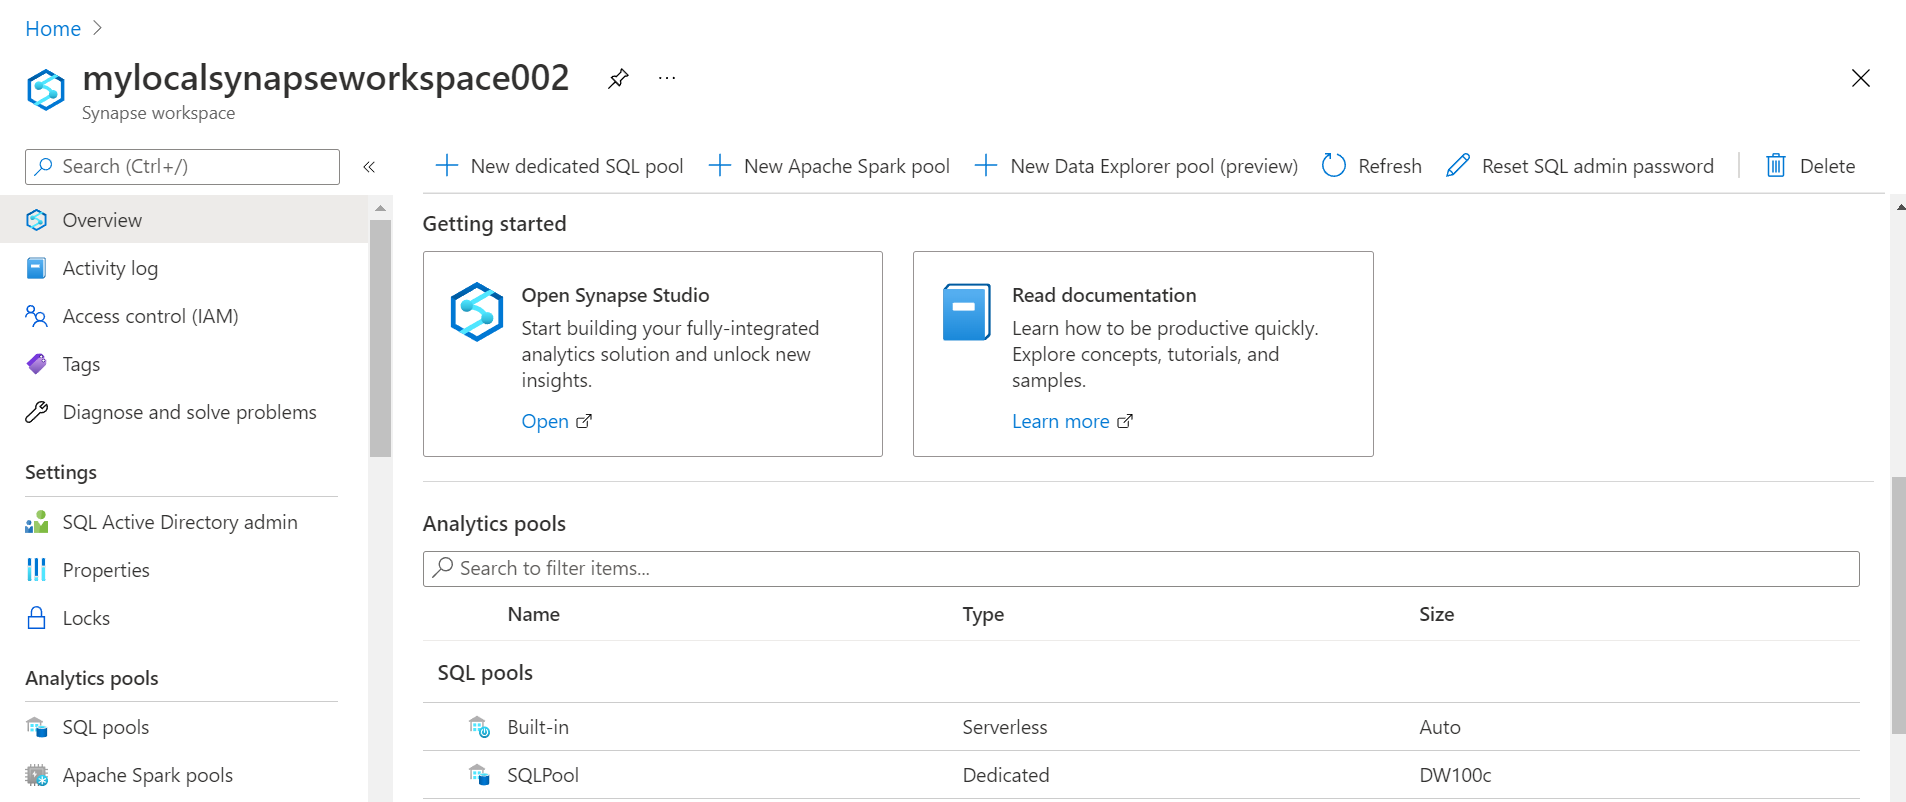Select Diagnose and solve problems
Image resolution: width=1906 pixels, height=802 pixels.
(x=189, y=412)
